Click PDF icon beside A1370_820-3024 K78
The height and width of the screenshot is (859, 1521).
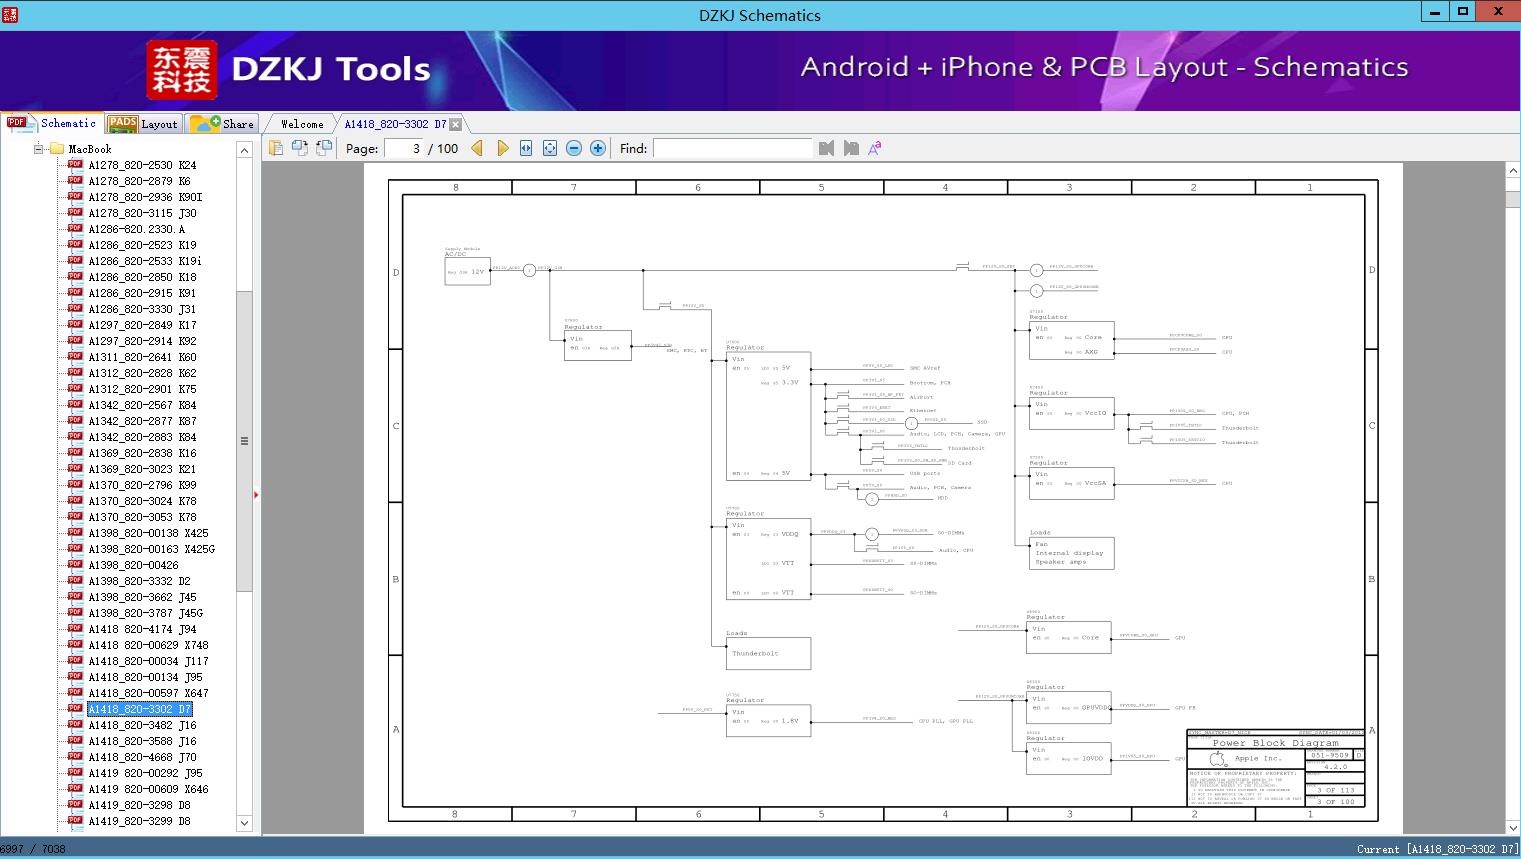click(x=75, y=500)
